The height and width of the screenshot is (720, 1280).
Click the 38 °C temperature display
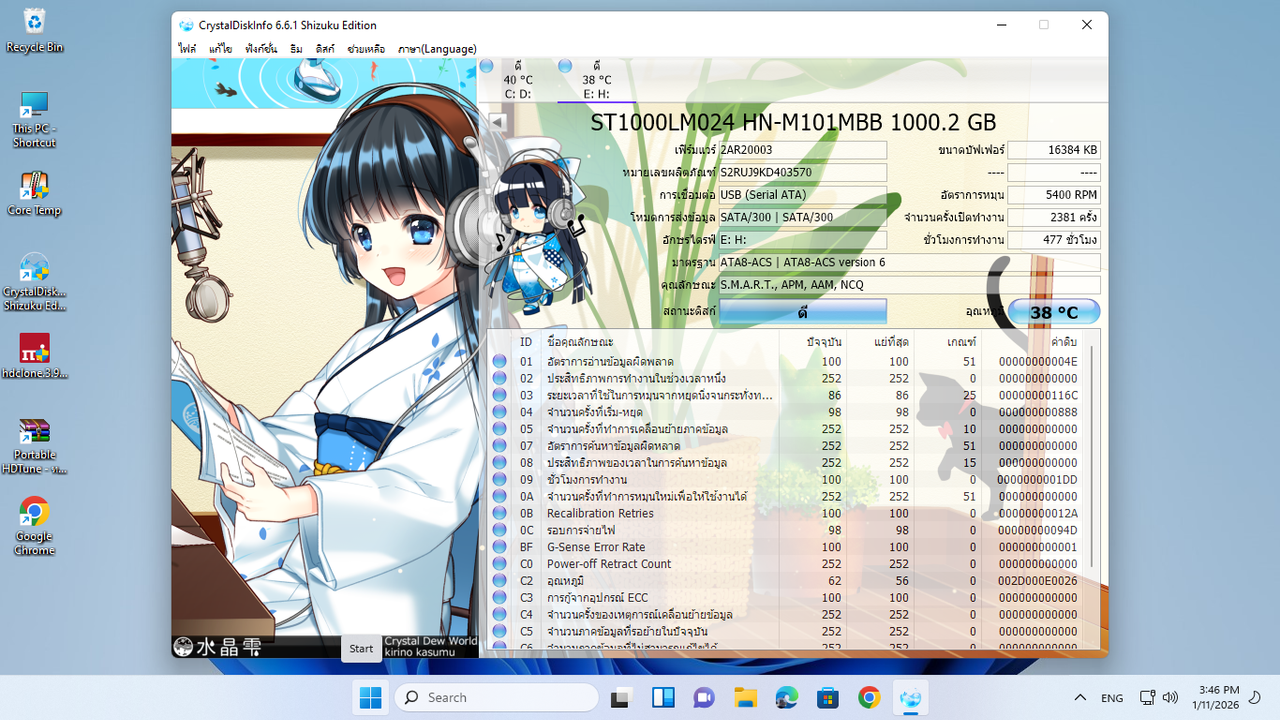tap(1053, 311)
